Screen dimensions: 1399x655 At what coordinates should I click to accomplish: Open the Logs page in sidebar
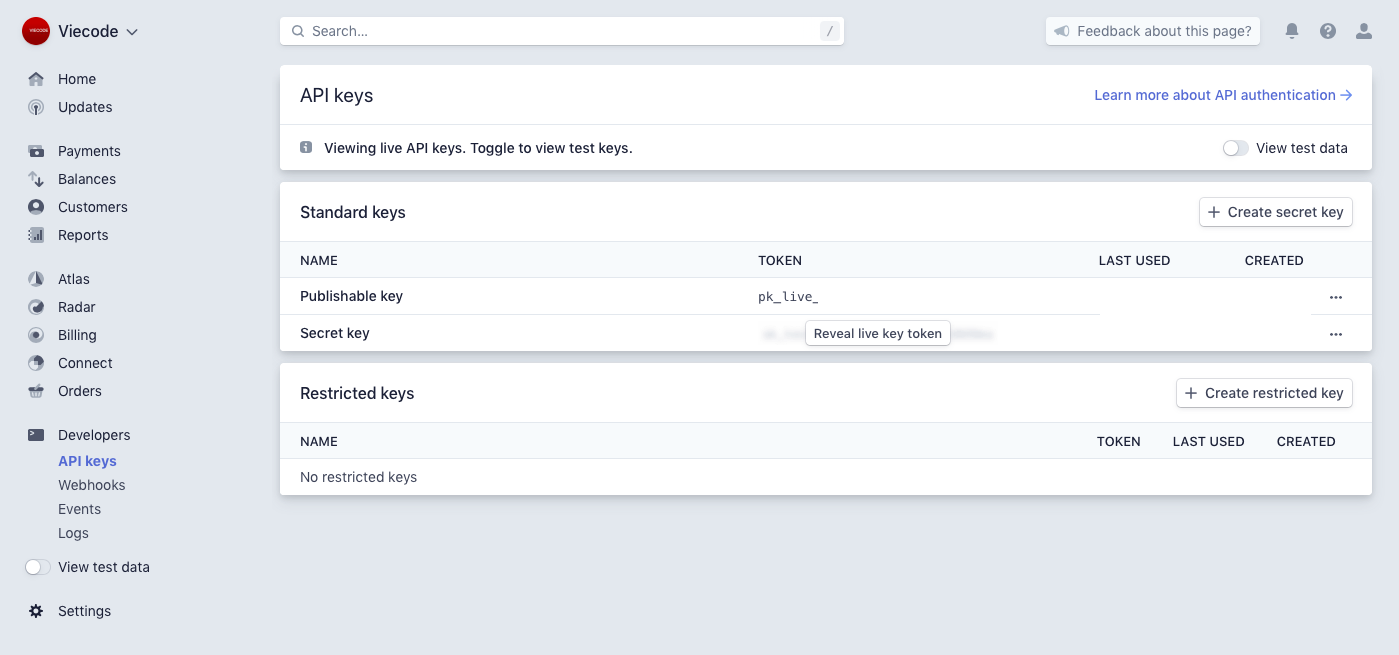pos(73,533)
